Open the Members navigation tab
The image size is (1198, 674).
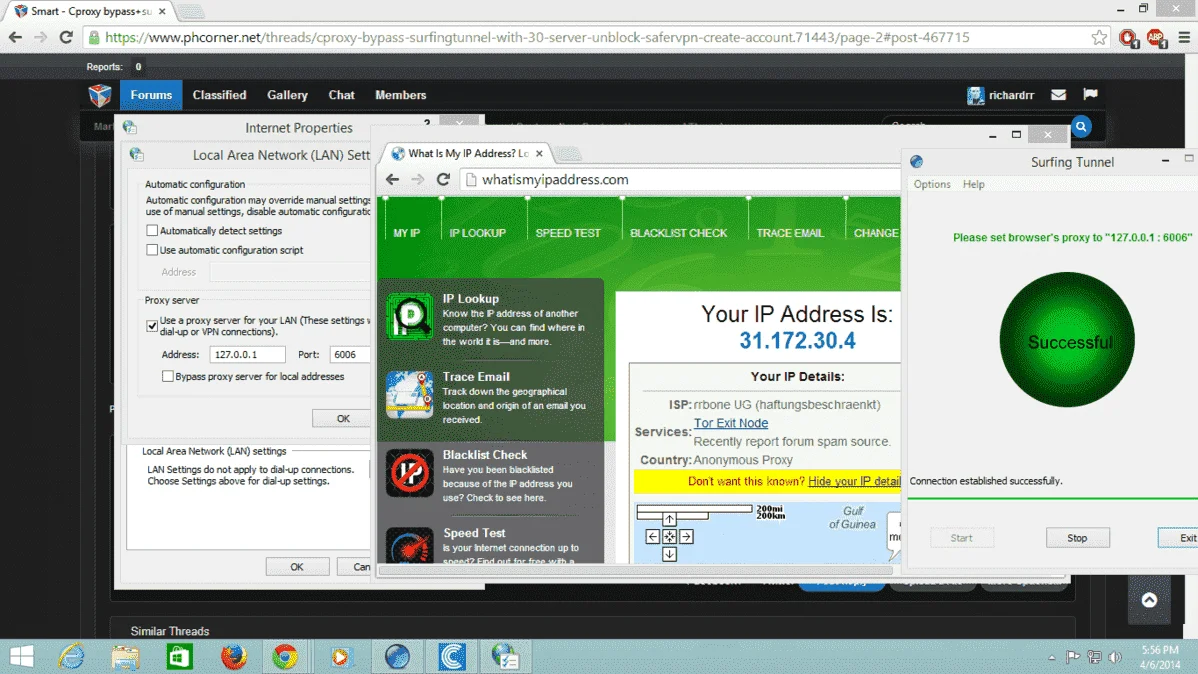tap(400, 95)
